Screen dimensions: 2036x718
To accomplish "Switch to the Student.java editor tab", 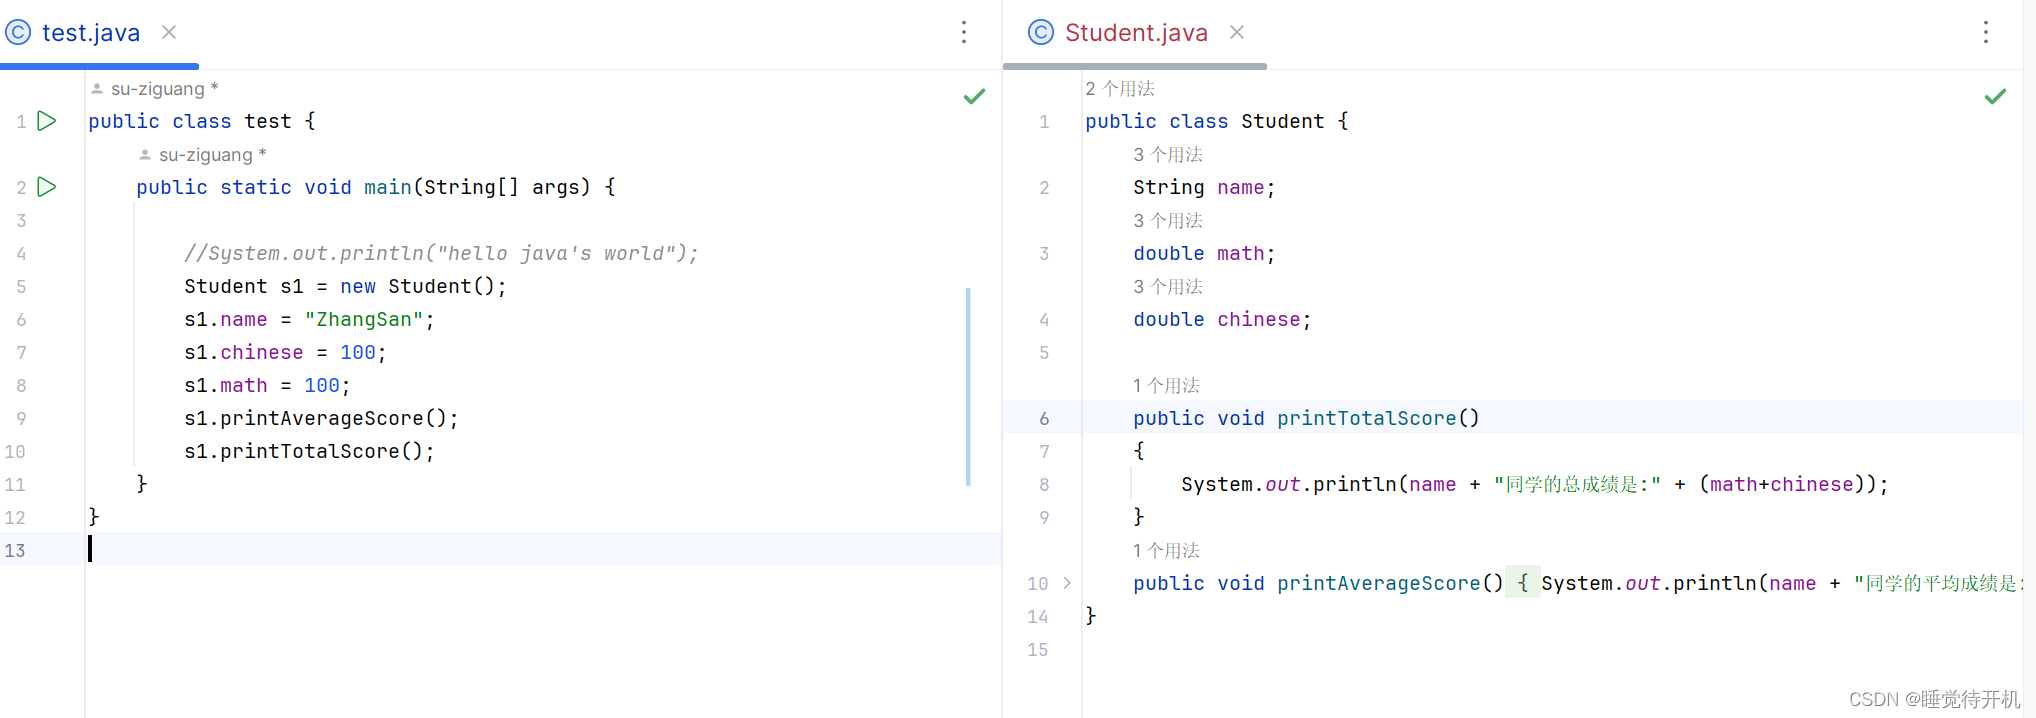I will click(1136, 33).
